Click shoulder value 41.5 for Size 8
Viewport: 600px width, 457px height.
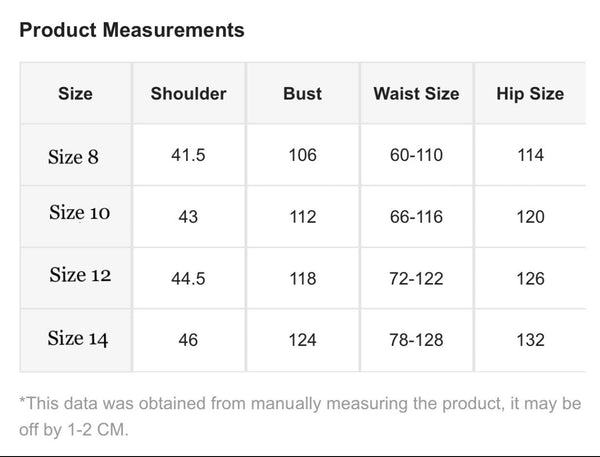[188, 155]
